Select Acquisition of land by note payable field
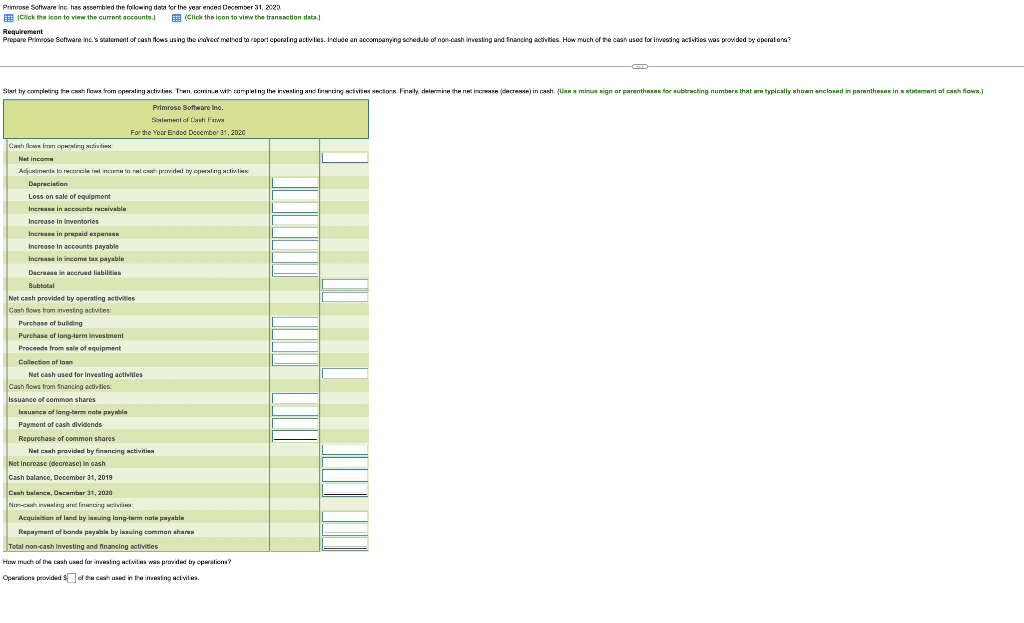The height and width of the screenshot is (623, 1024). (345, 517)
